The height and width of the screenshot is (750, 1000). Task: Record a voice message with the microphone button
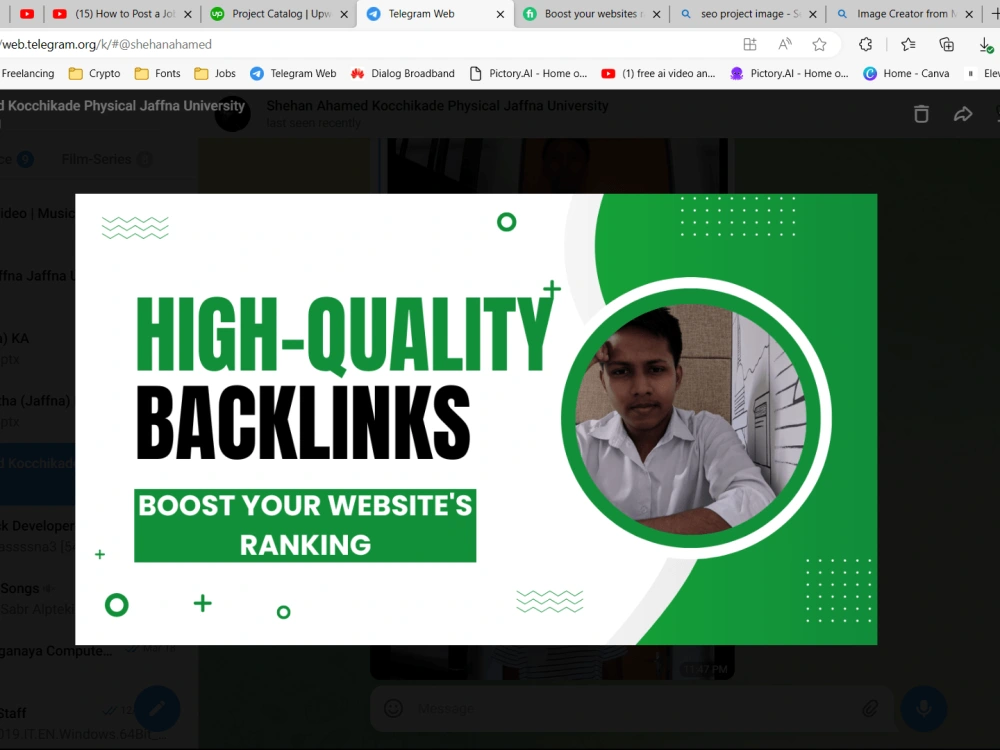[923, 708]
